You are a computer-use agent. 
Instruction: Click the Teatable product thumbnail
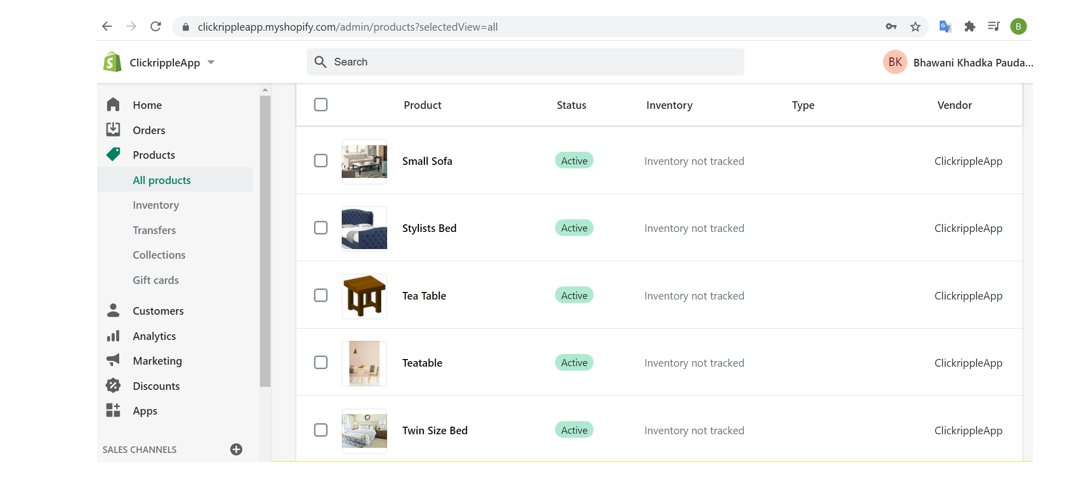point(364,363)
